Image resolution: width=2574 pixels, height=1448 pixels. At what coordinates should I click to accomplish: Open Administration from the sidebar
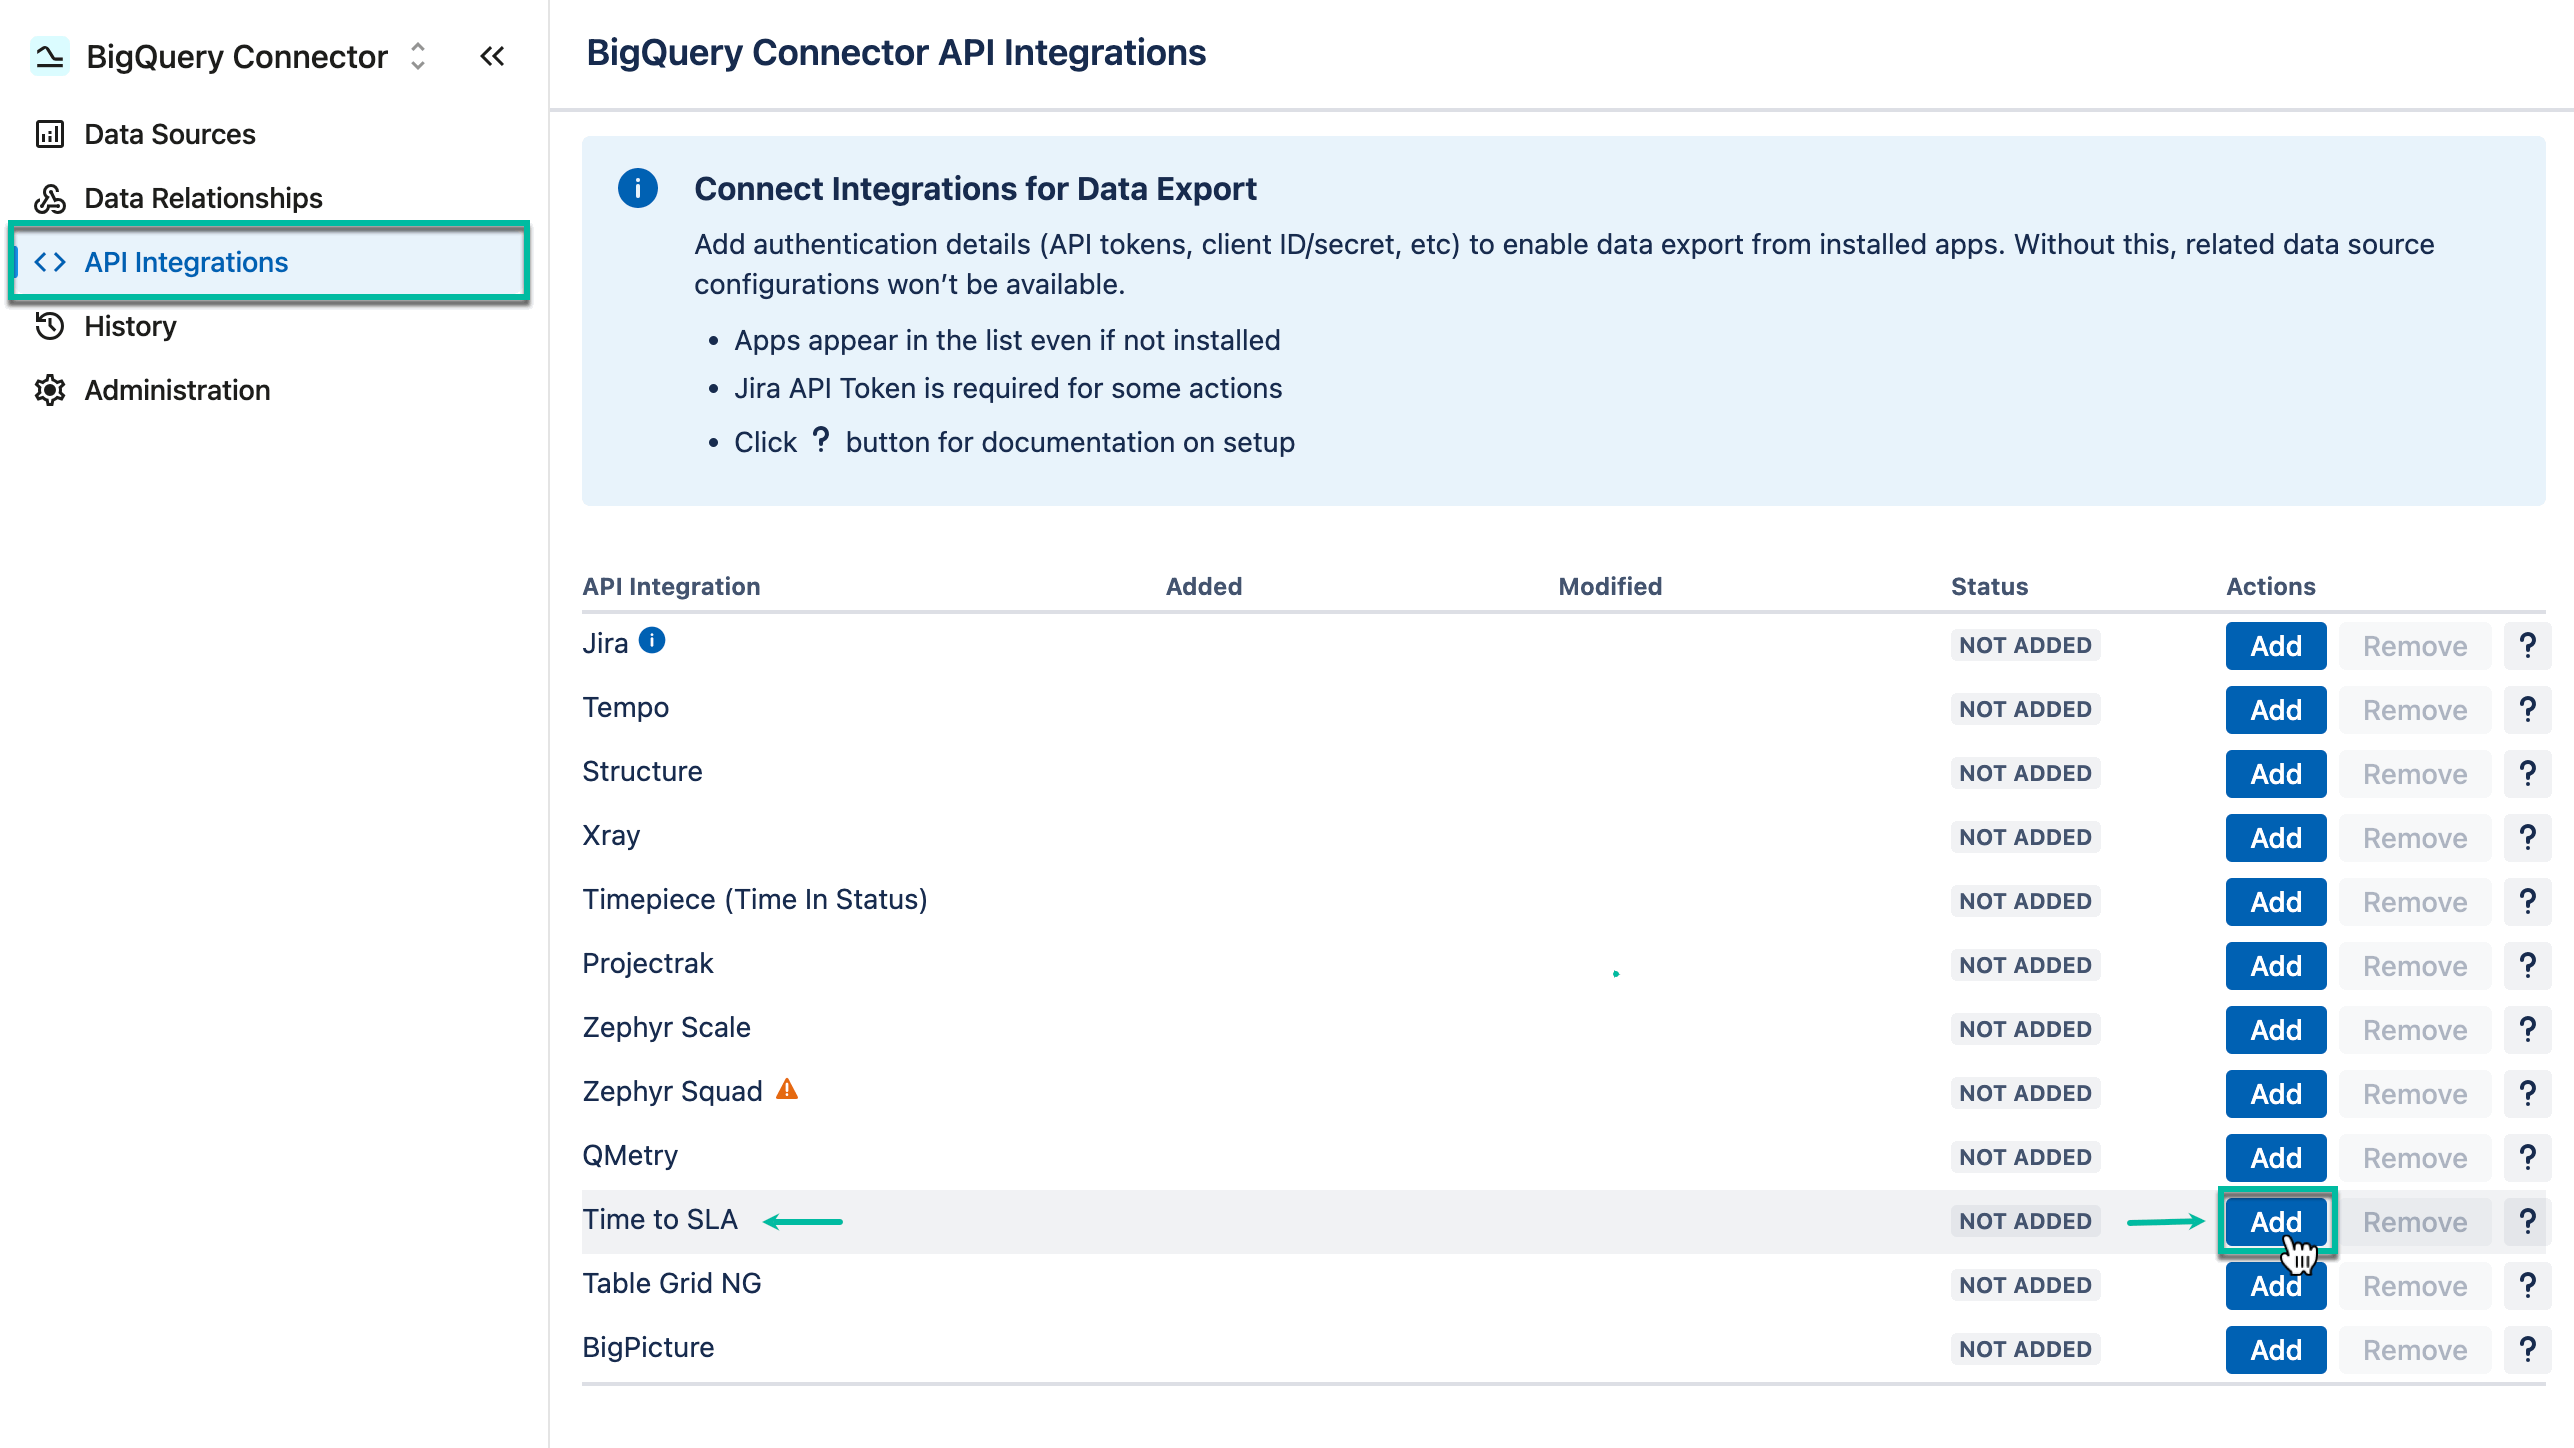(176, 389)
